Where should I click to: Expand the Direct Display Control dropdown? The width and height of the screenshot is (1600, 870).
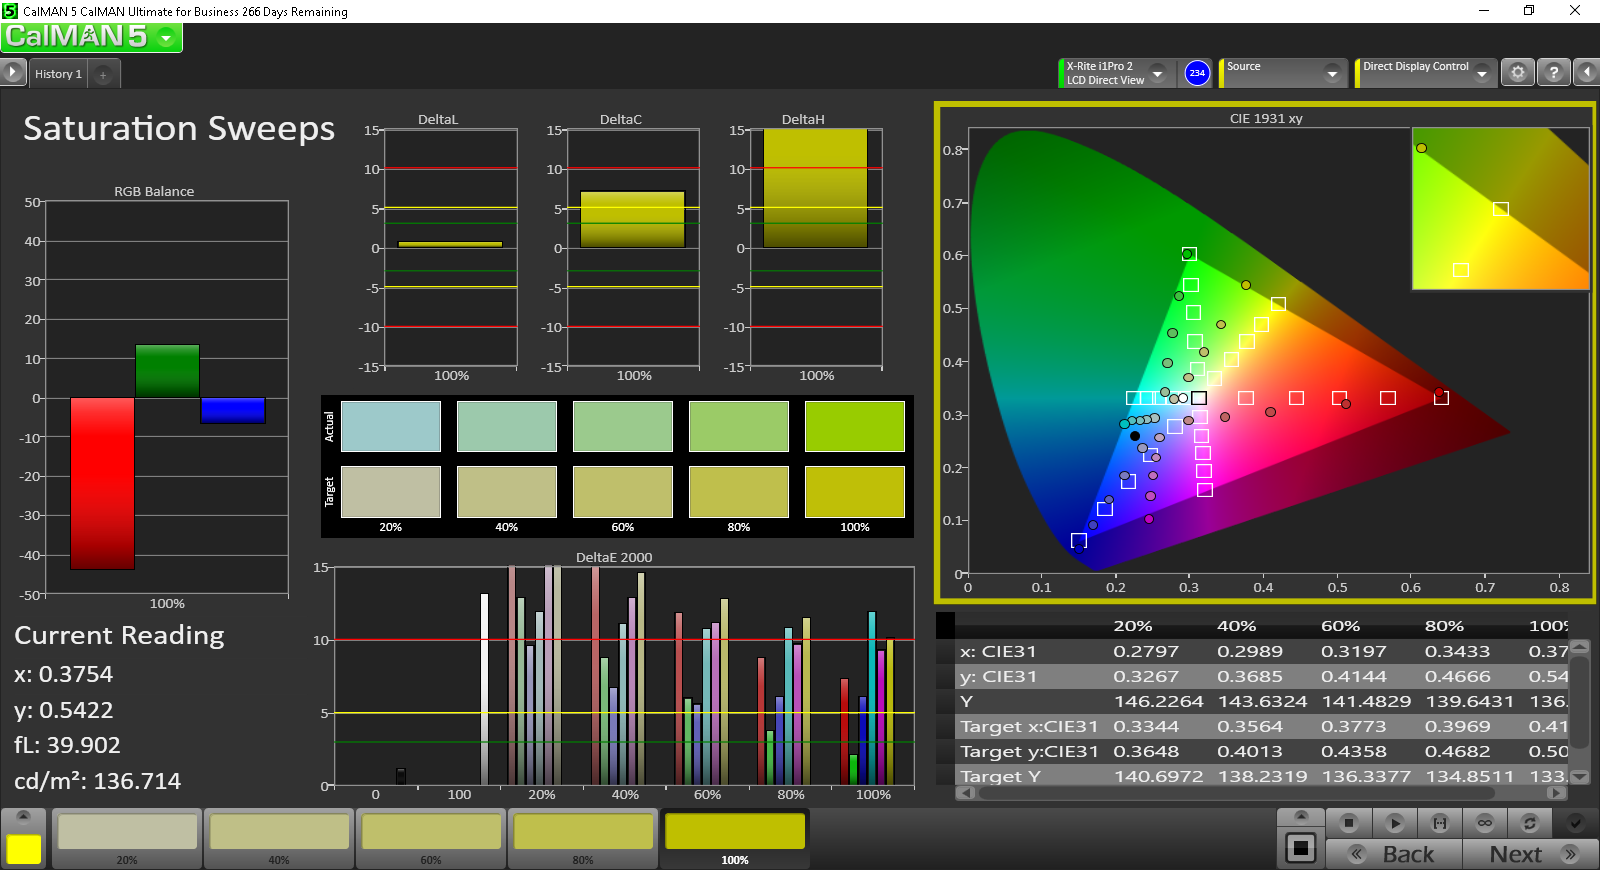coord(1482,73)
